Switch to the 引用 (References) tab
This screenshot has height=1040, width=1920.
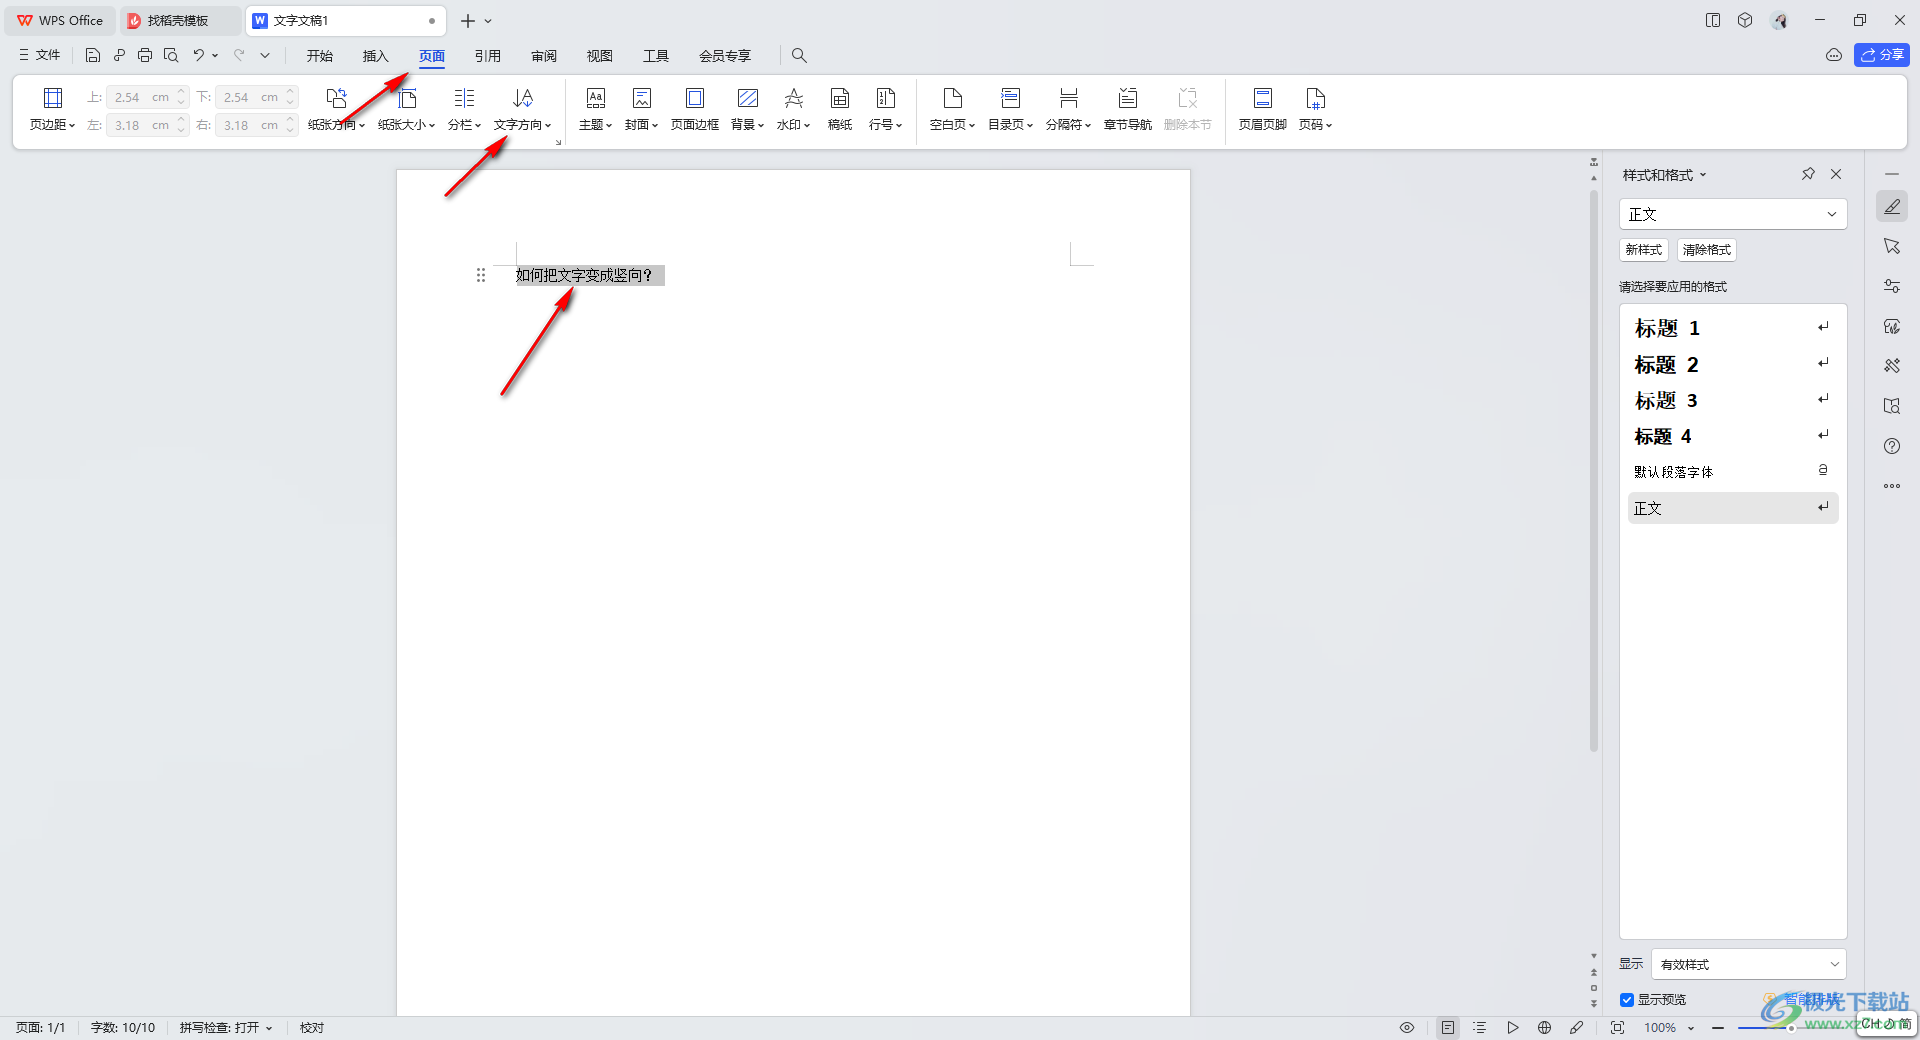(488, 56)
